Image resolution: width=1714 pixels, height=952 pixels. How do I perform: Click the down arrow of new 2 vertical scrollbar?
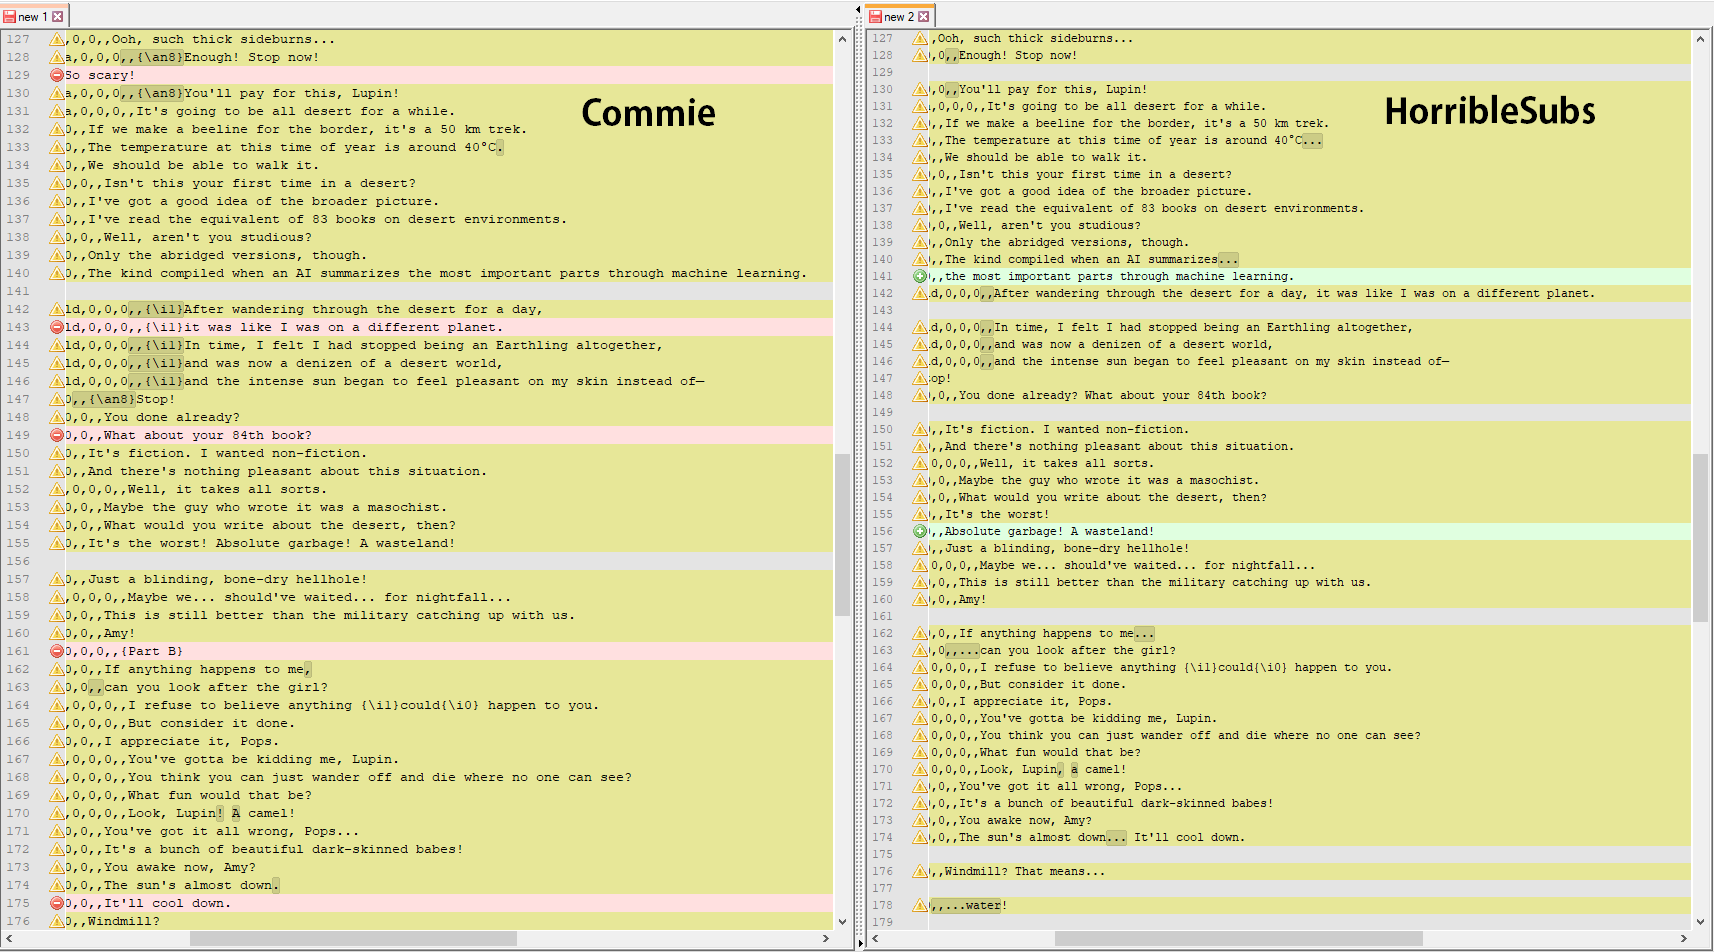(x=1700, y=921)
